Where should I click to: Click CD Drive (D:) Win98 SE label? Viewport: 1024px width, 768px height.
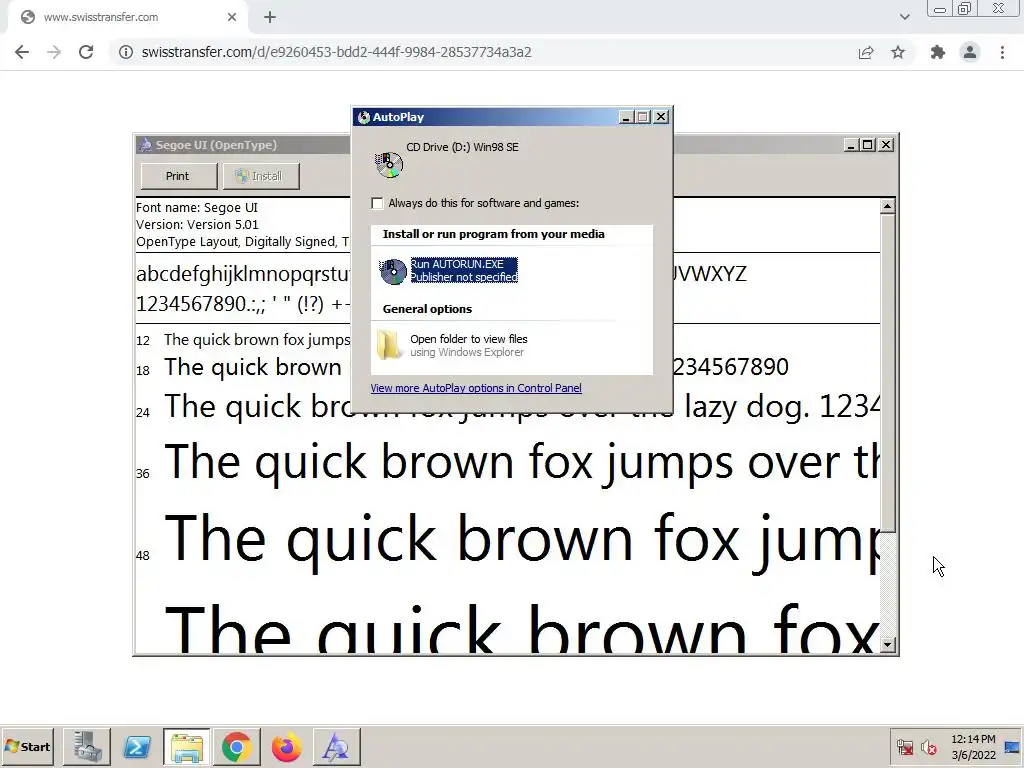462,148
